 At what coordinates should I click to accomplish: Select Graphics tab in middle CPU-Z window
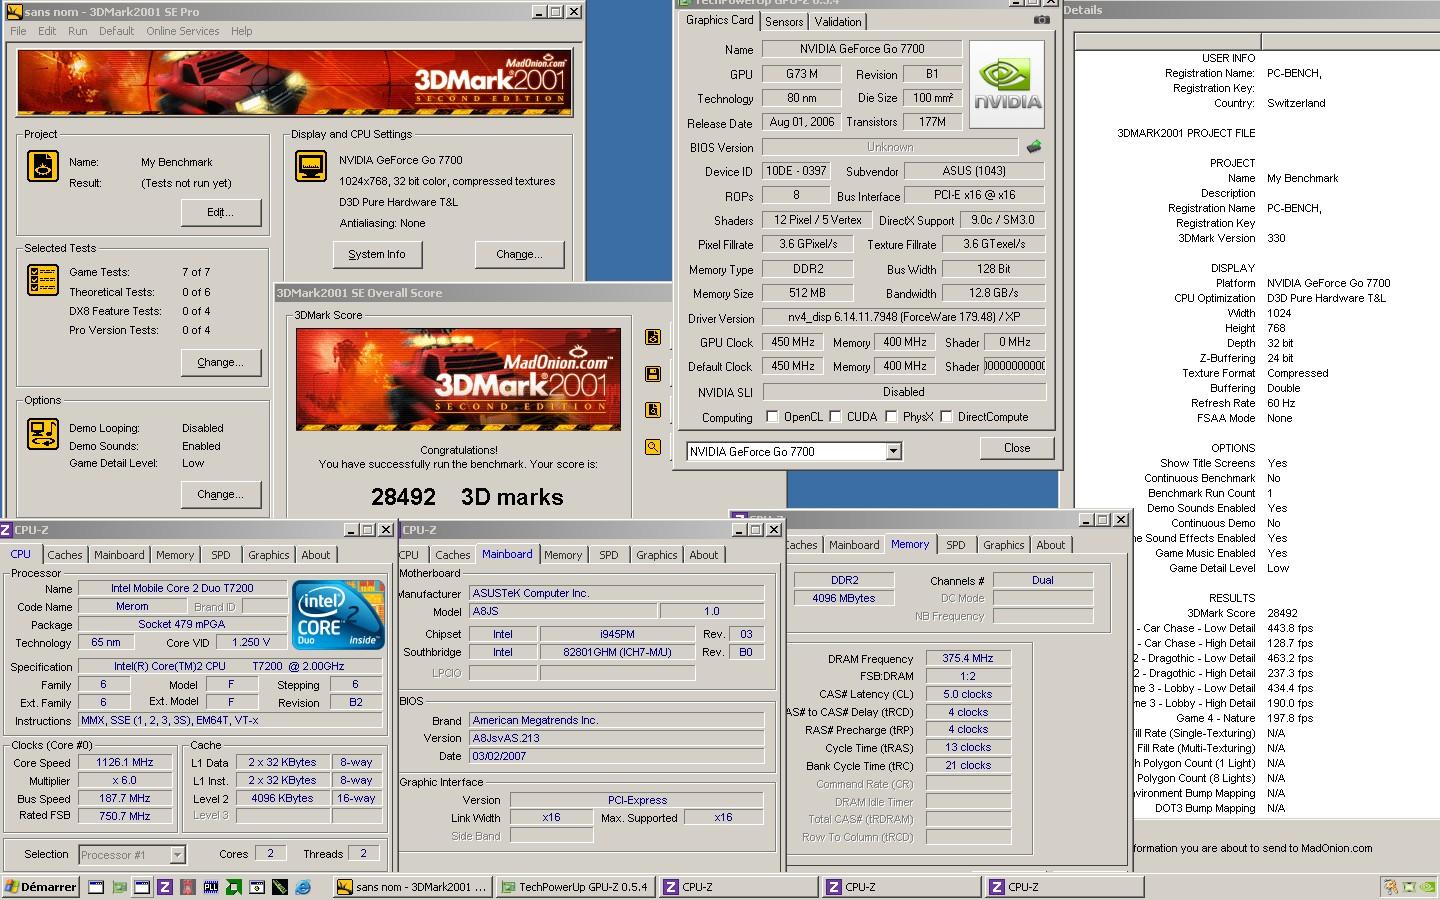tap(657, 555)
